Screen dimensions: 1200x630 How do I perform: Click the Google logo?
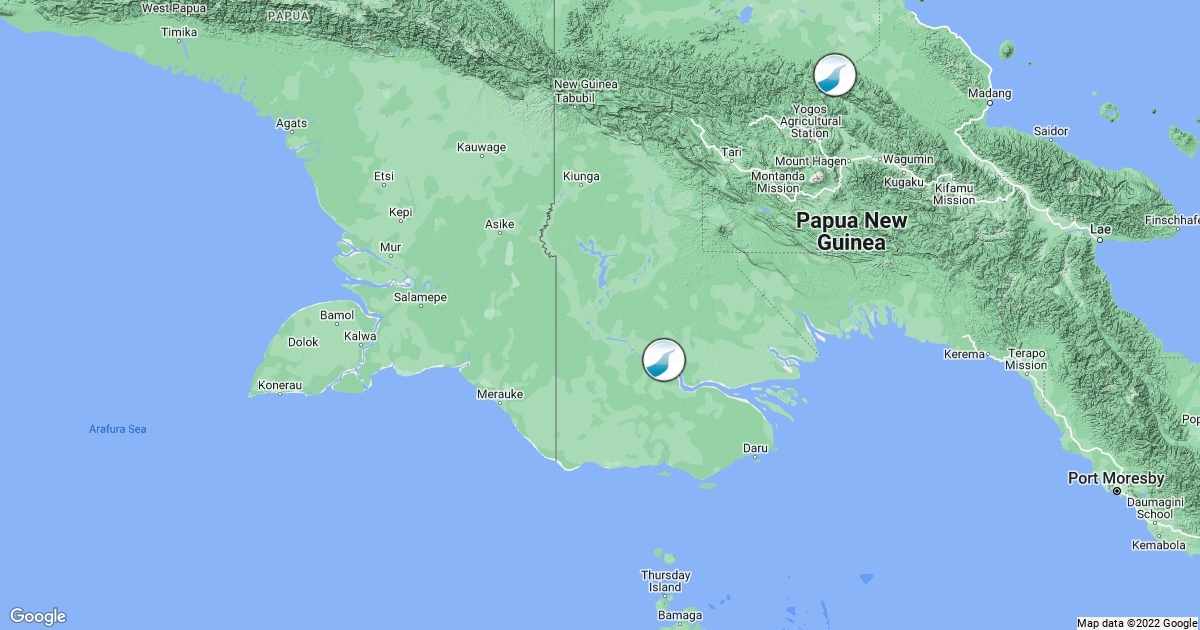(38, 616)
